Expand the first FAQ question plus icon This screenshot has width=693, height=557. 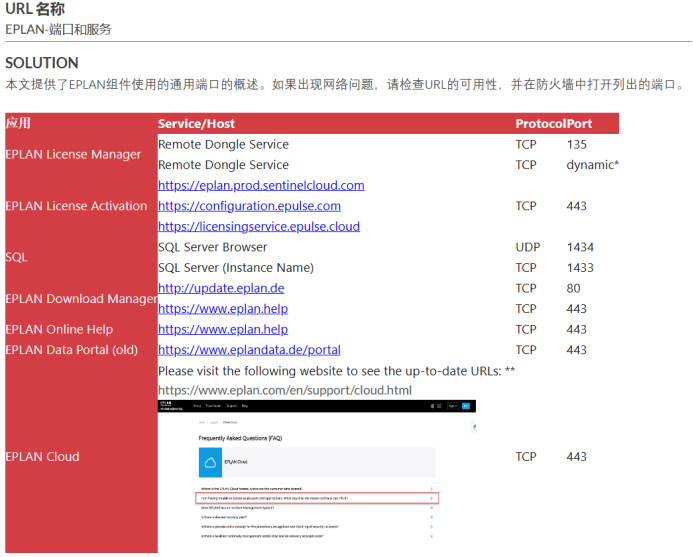(x=431, y=487)
